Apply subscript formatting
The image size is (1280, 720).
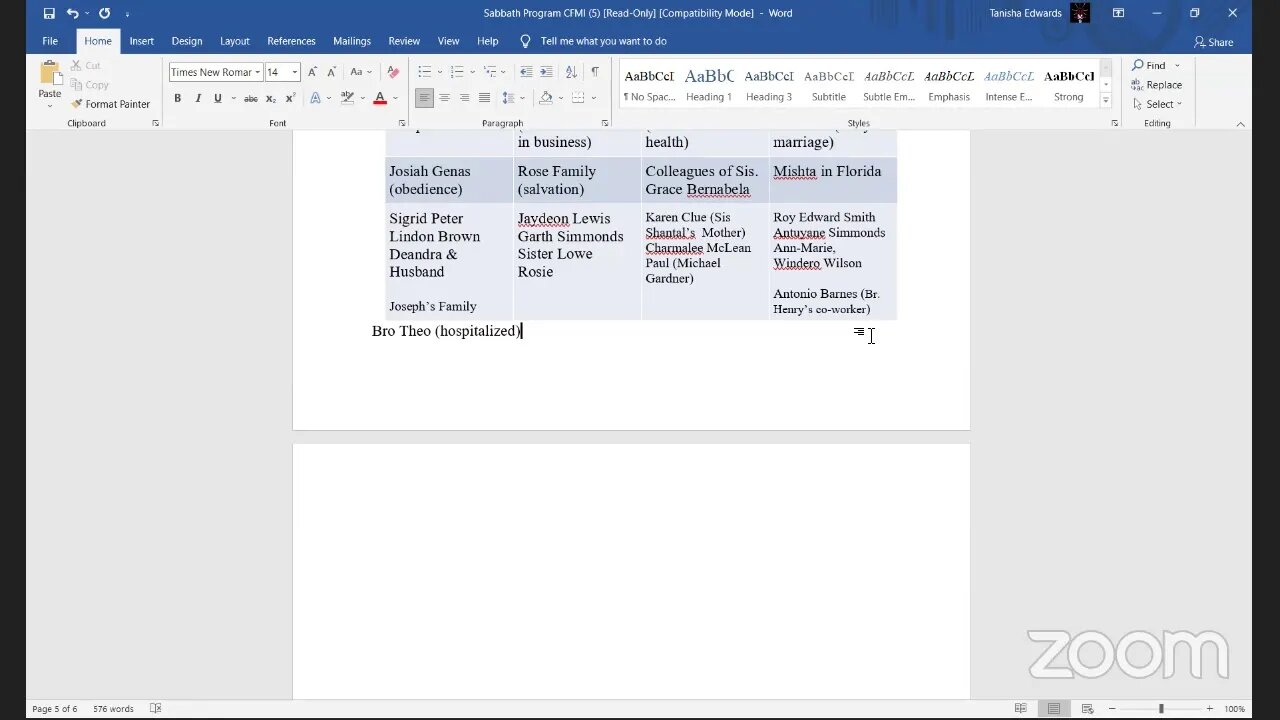(271, 98)
